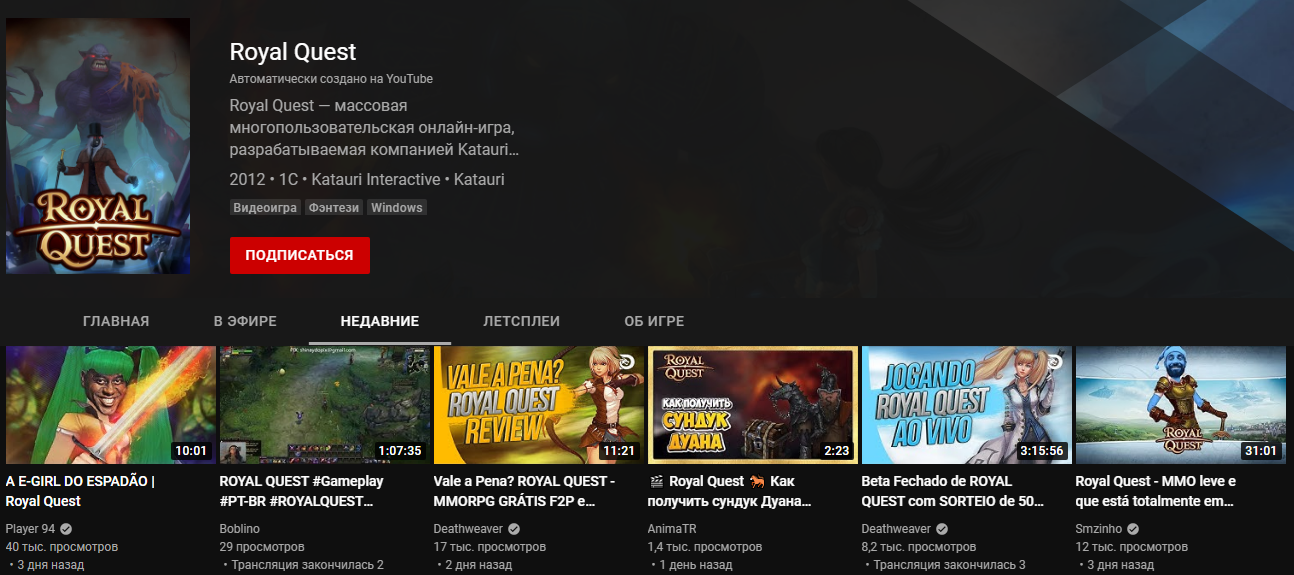Open the сундук Дуана video thumbnail
The image size is (1294, 575).
coord(753,405)
